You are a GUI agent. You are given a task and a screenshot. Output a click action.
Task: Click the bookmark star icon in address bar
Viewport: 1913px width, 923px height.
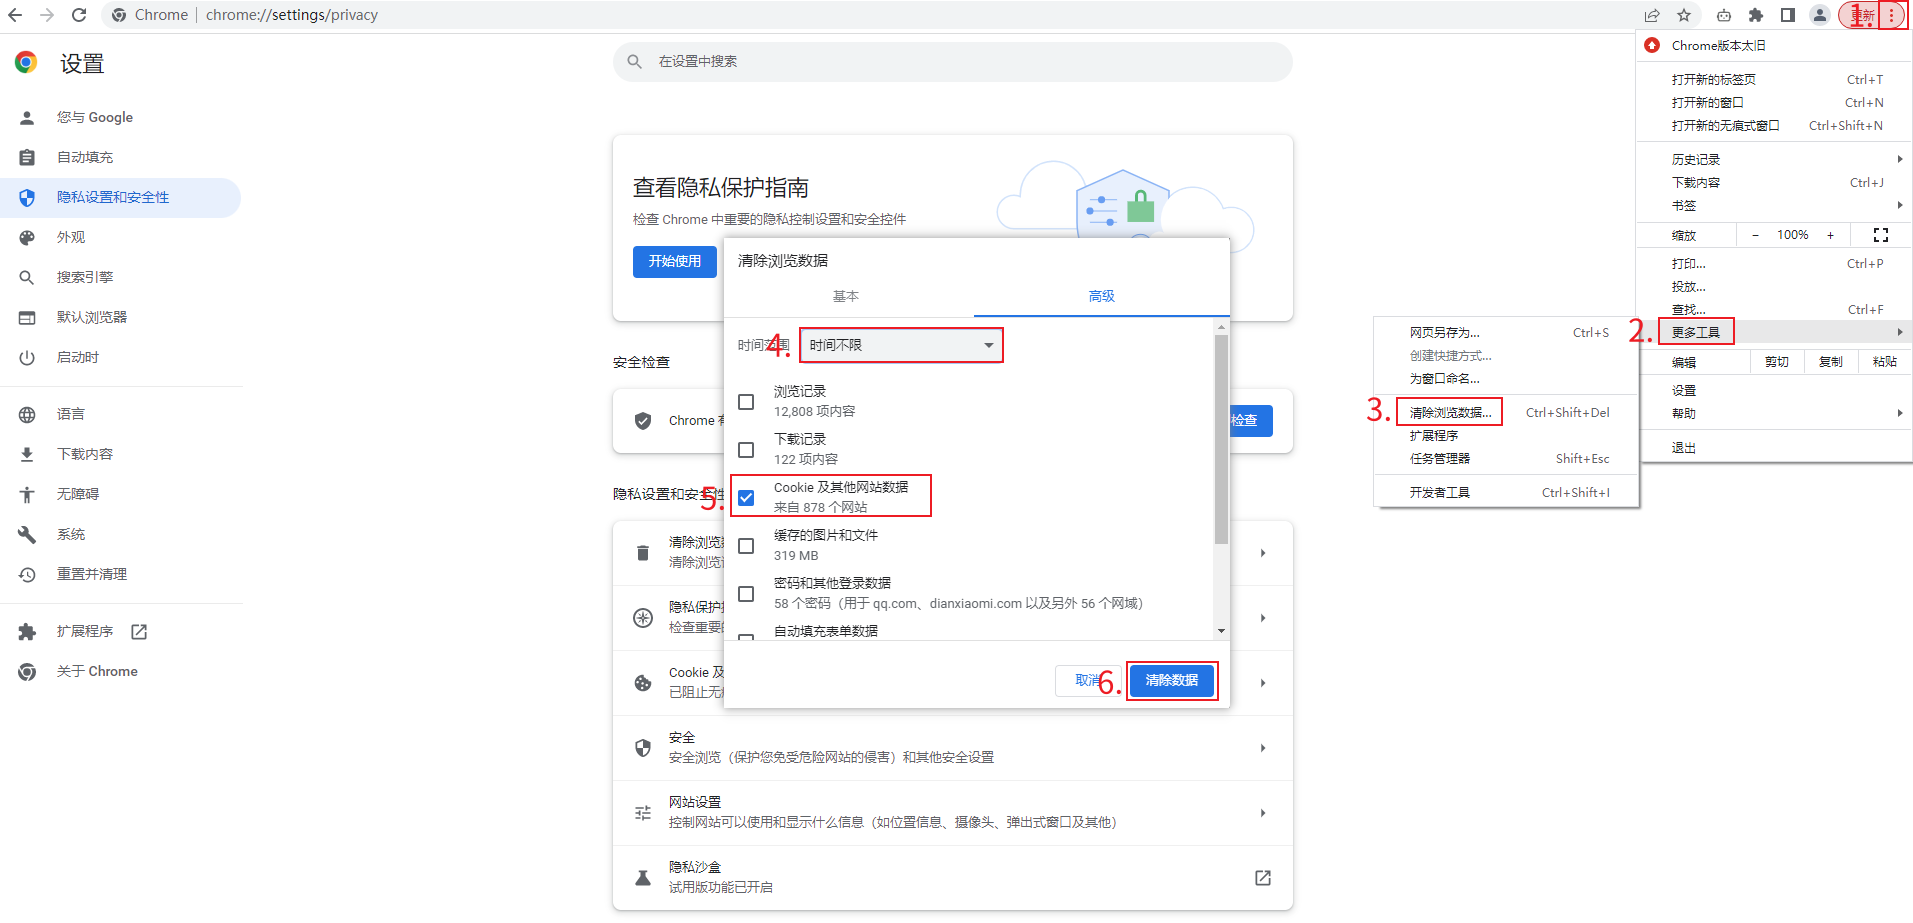[1684, 15]
